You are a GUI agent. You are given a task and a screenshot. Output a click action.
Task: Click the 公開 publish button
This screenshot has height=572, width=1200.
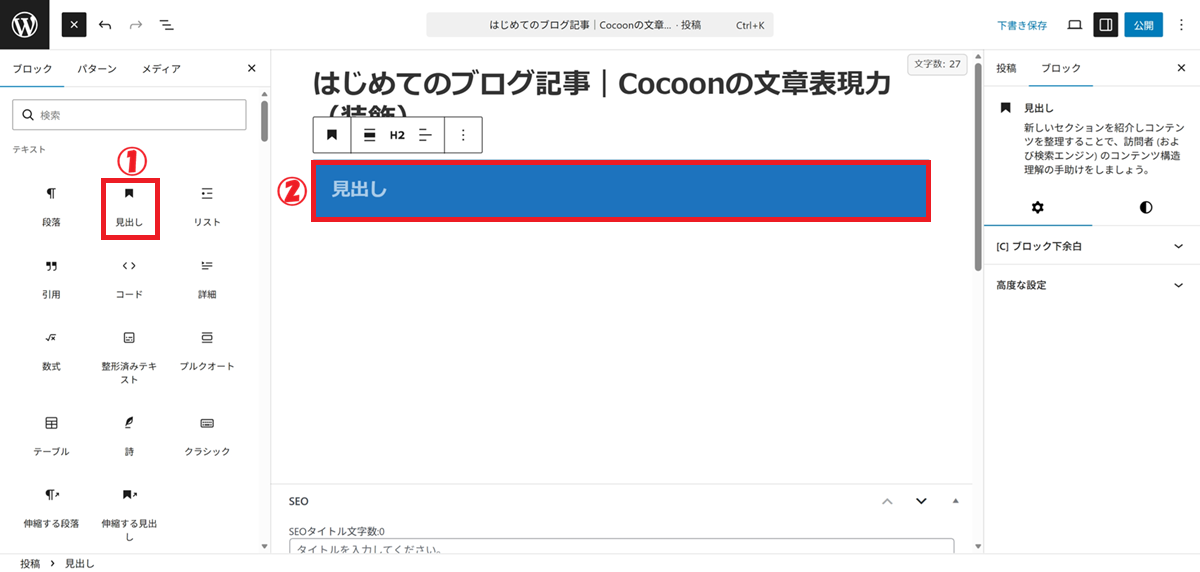[1143, 25]
